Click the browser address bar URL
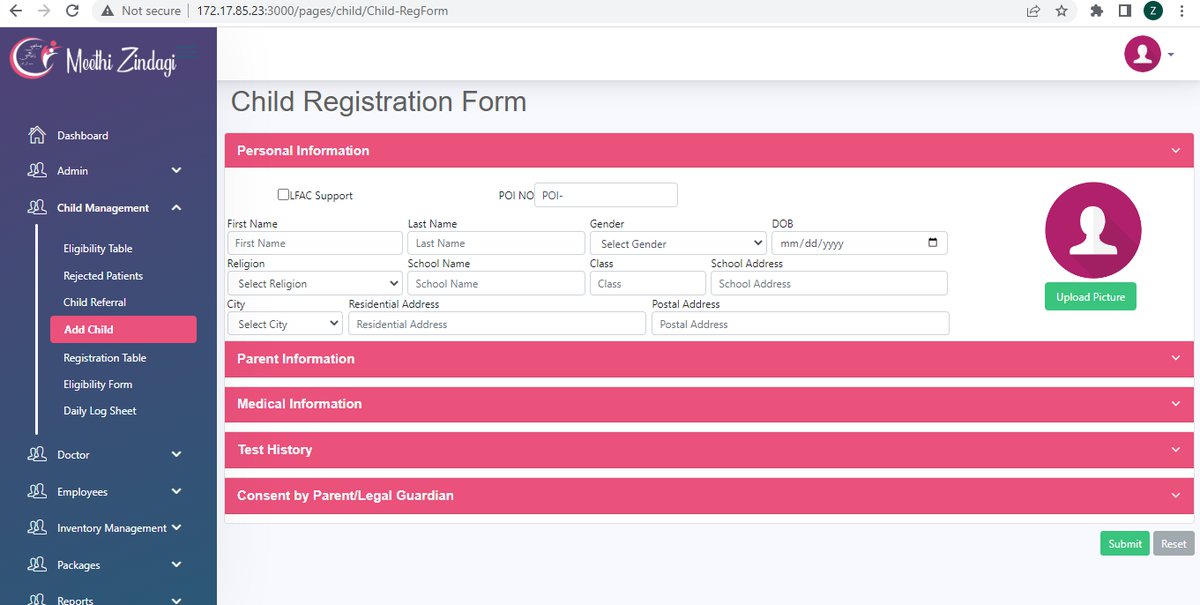The image size is (1200, 605). tap(323, 11)
